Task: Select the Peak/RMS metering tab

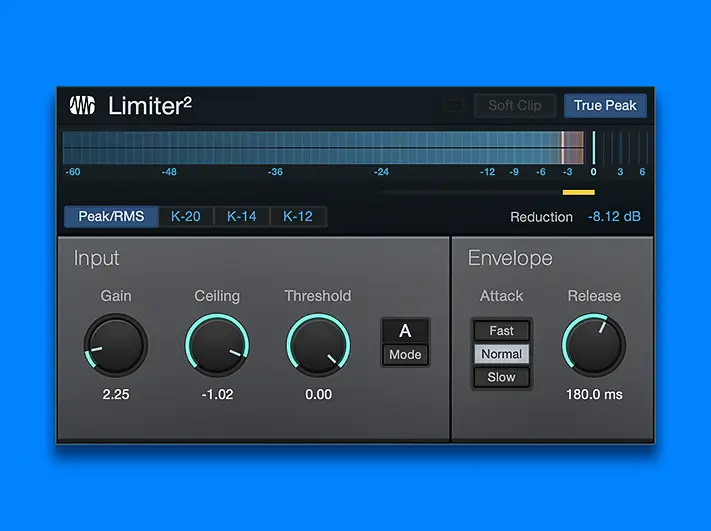Action: (x=111, y=216)
